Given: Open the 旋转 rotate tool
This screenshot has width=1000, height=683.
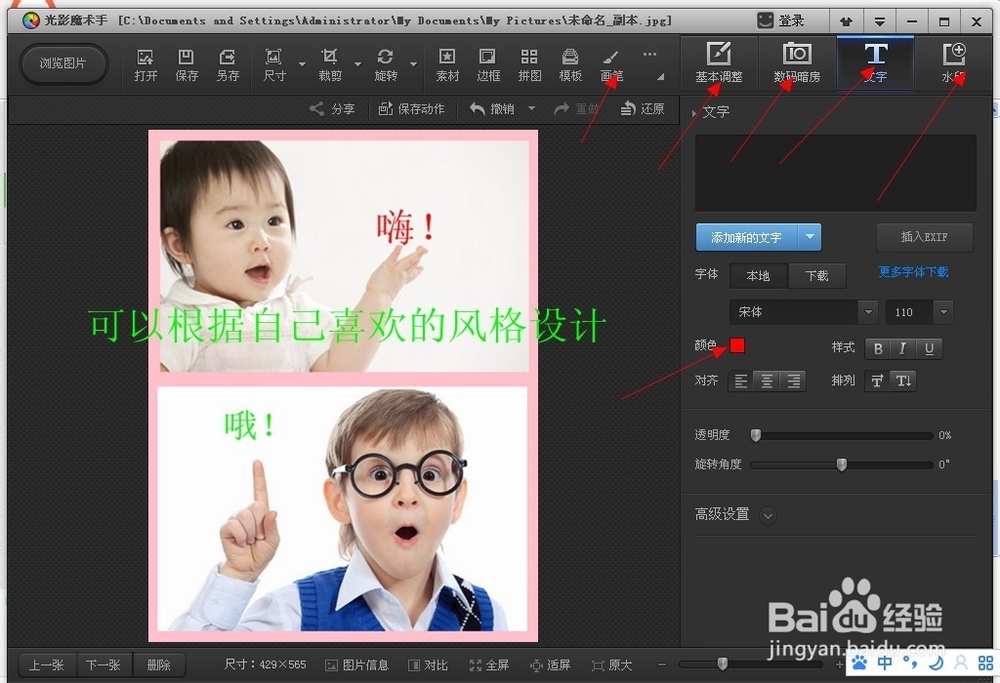Looking at the screenshot, I should (387, 65).
